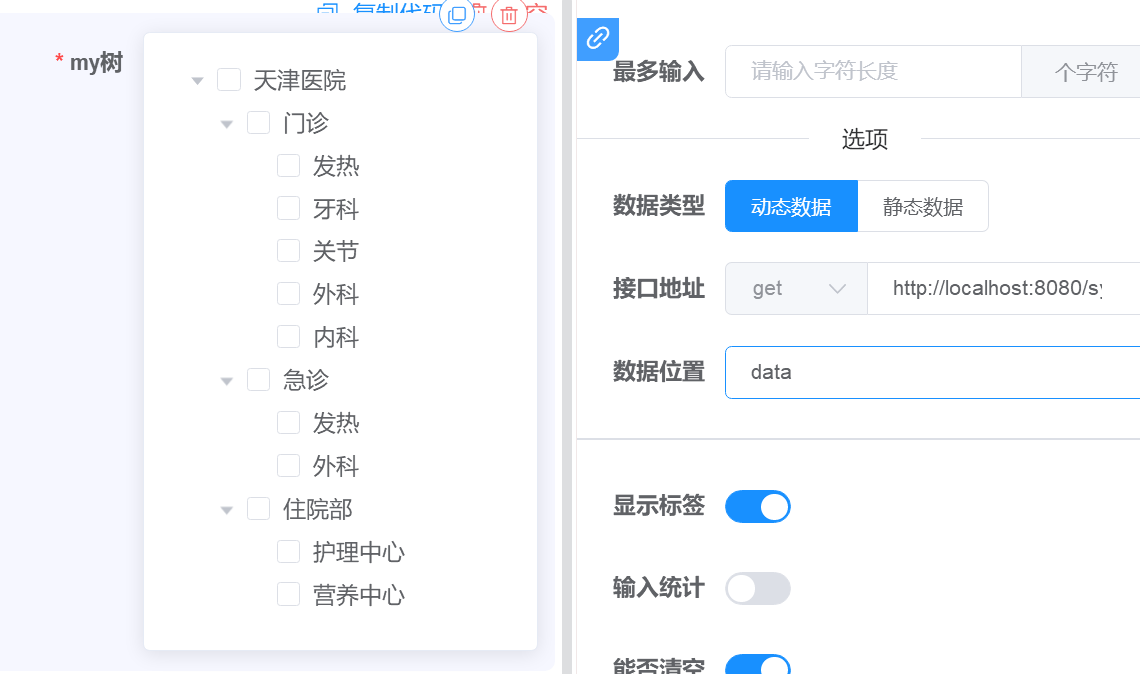
Task: Toggle the 能否清空 switch
Action: click(x=758, y=664)
